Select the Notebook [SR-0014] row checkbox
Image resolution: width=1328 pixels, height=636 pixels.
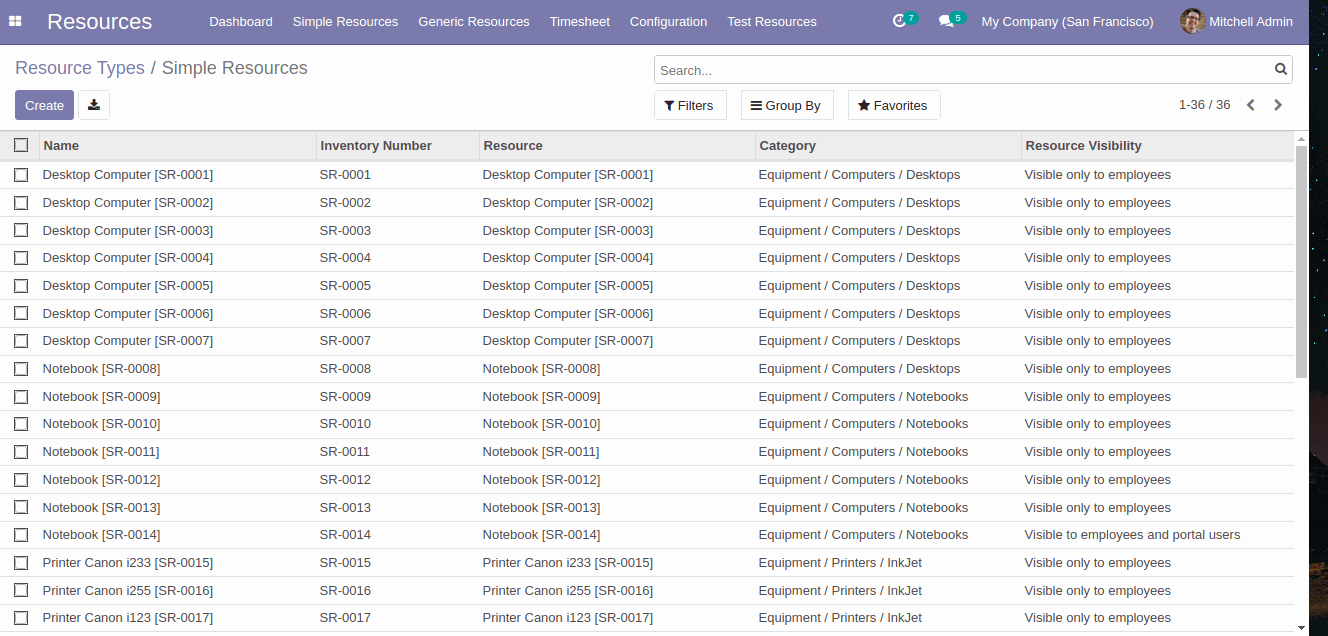(21, 535)
